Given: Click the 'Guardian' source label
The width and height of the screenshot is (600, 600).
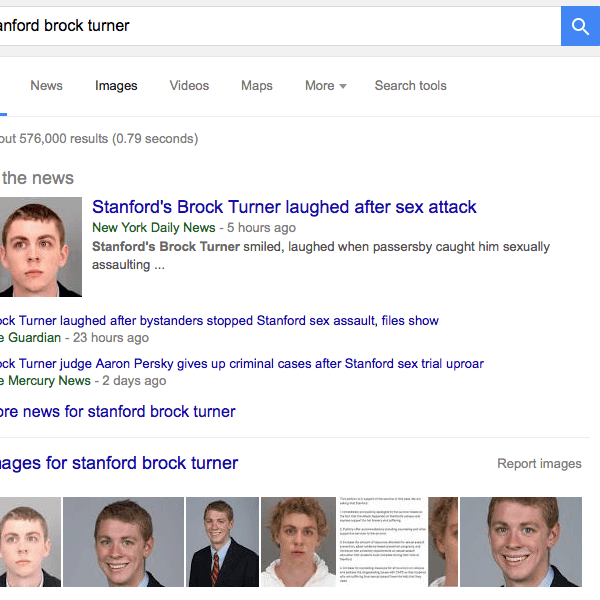Looking at the screenshot, I should (x=34, y=338).
